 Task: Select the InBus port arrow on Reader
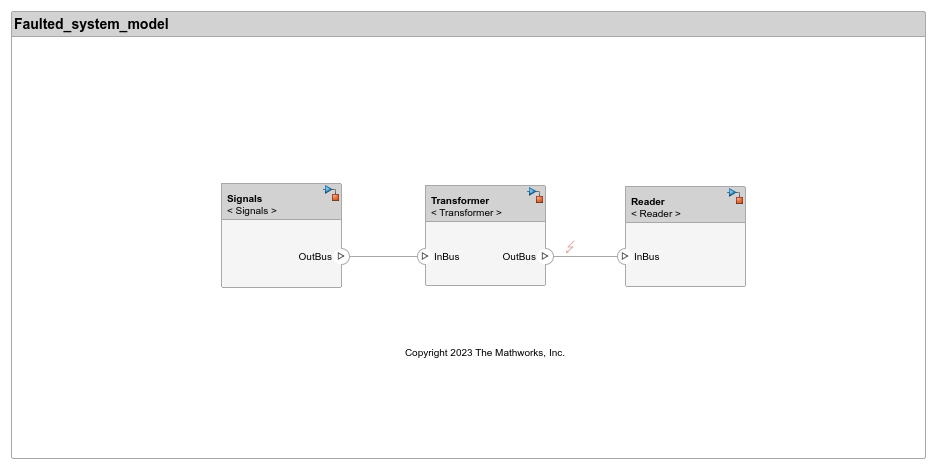click(x=625, y=257)
